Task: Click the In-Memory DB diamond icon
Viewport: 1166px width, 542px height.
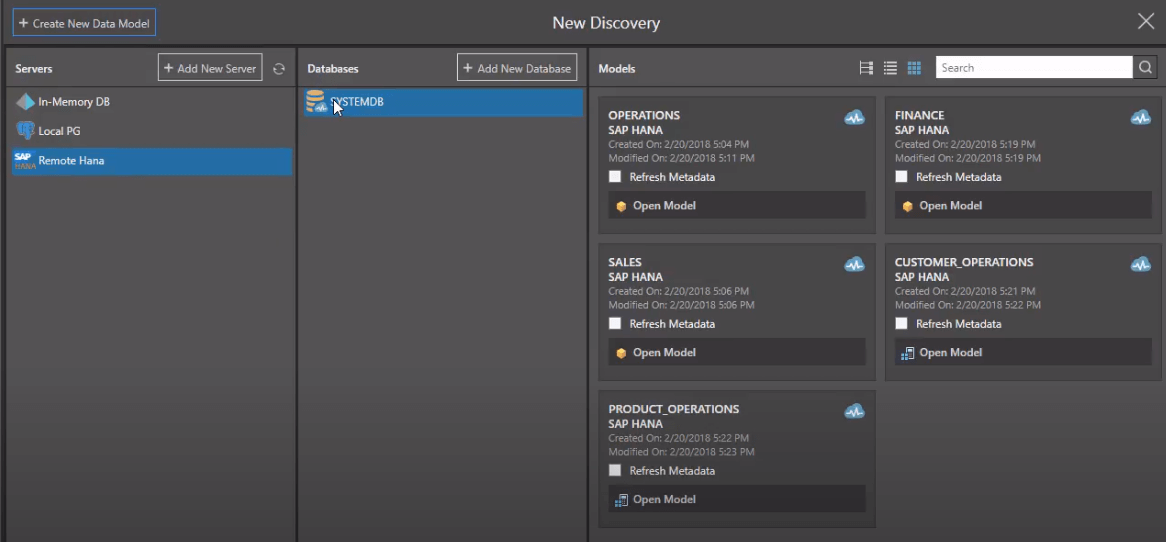Action: [x=25, y=102]
